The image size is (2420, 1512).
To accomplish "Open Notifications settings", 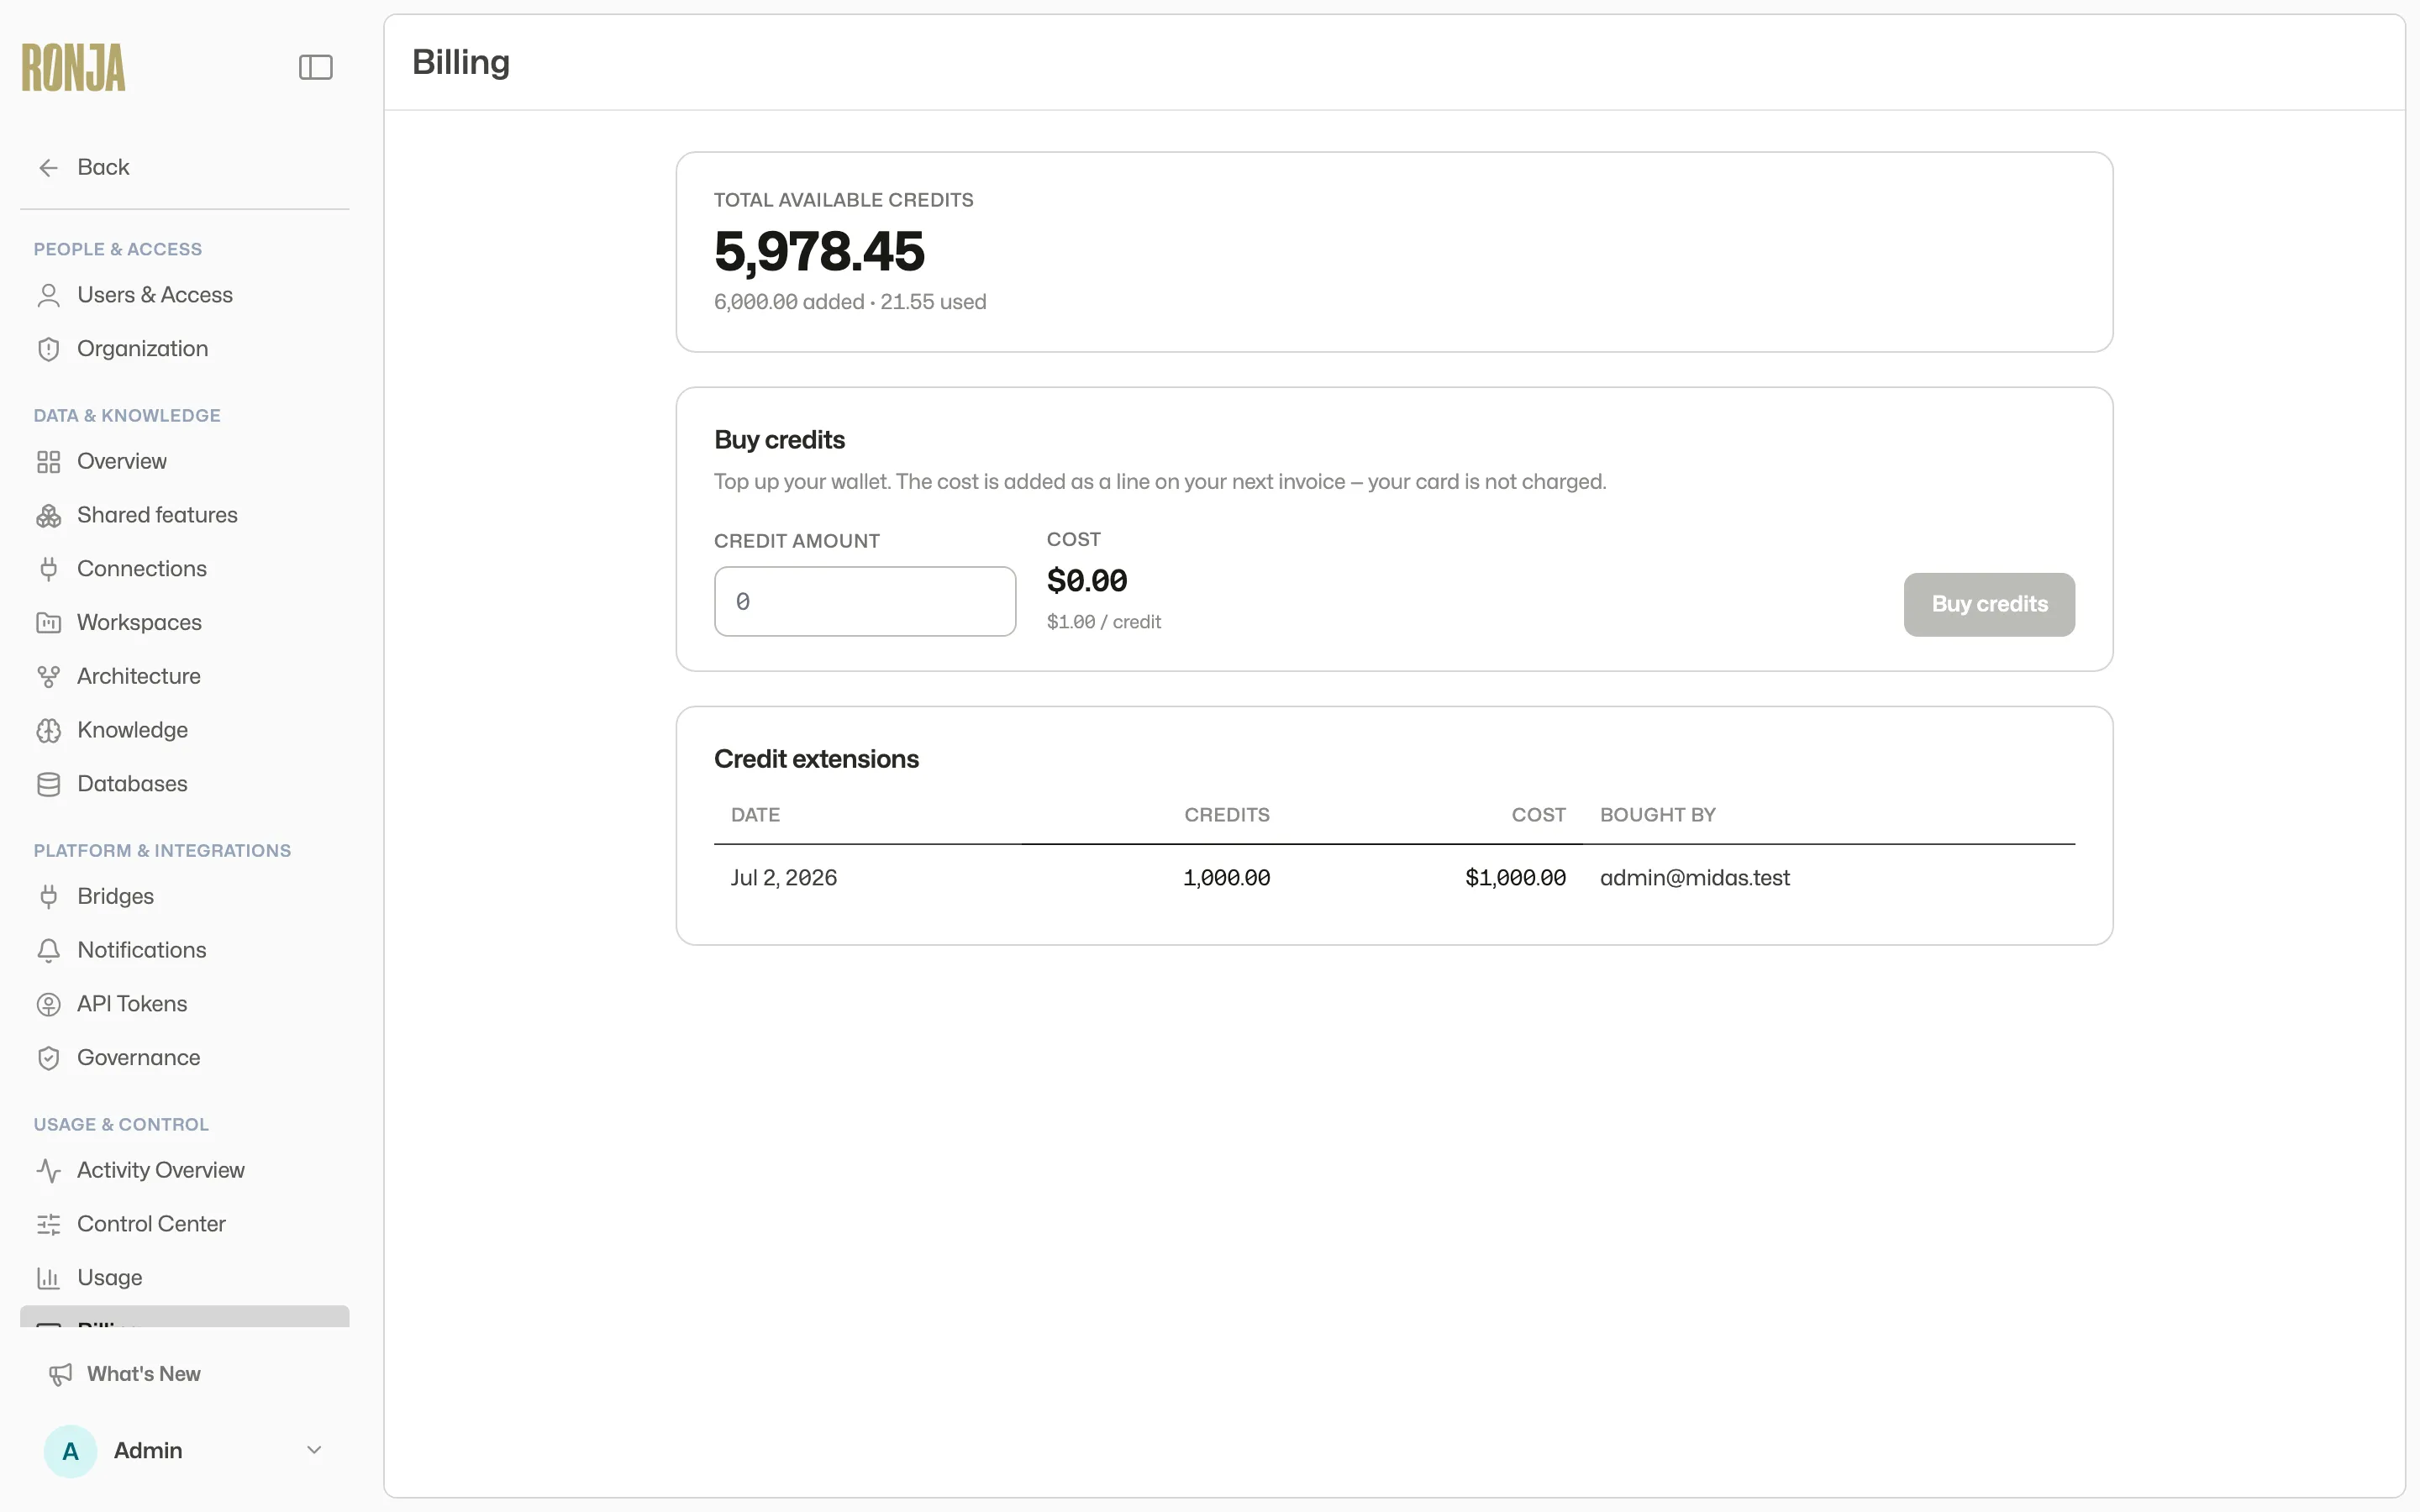I will pos(184,951).
